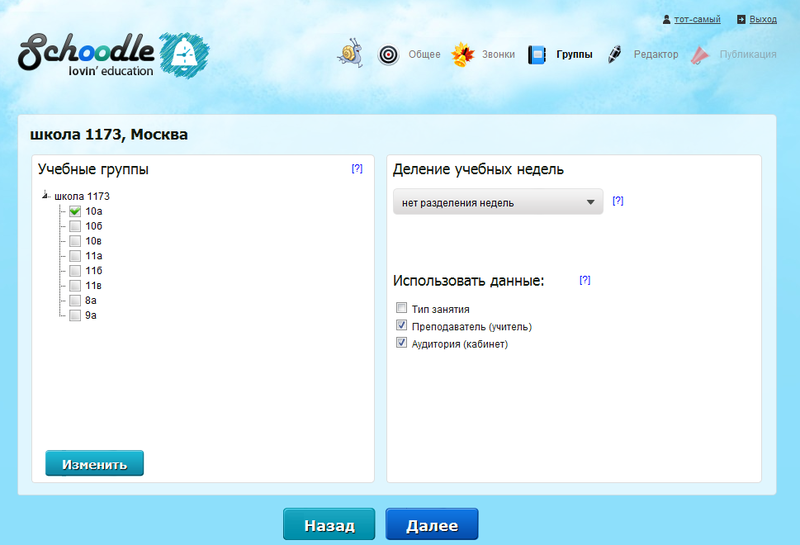The image size is (800, 545).
Task: Select the школа 1173 tree root label
Action: click(x=82, y=196)
